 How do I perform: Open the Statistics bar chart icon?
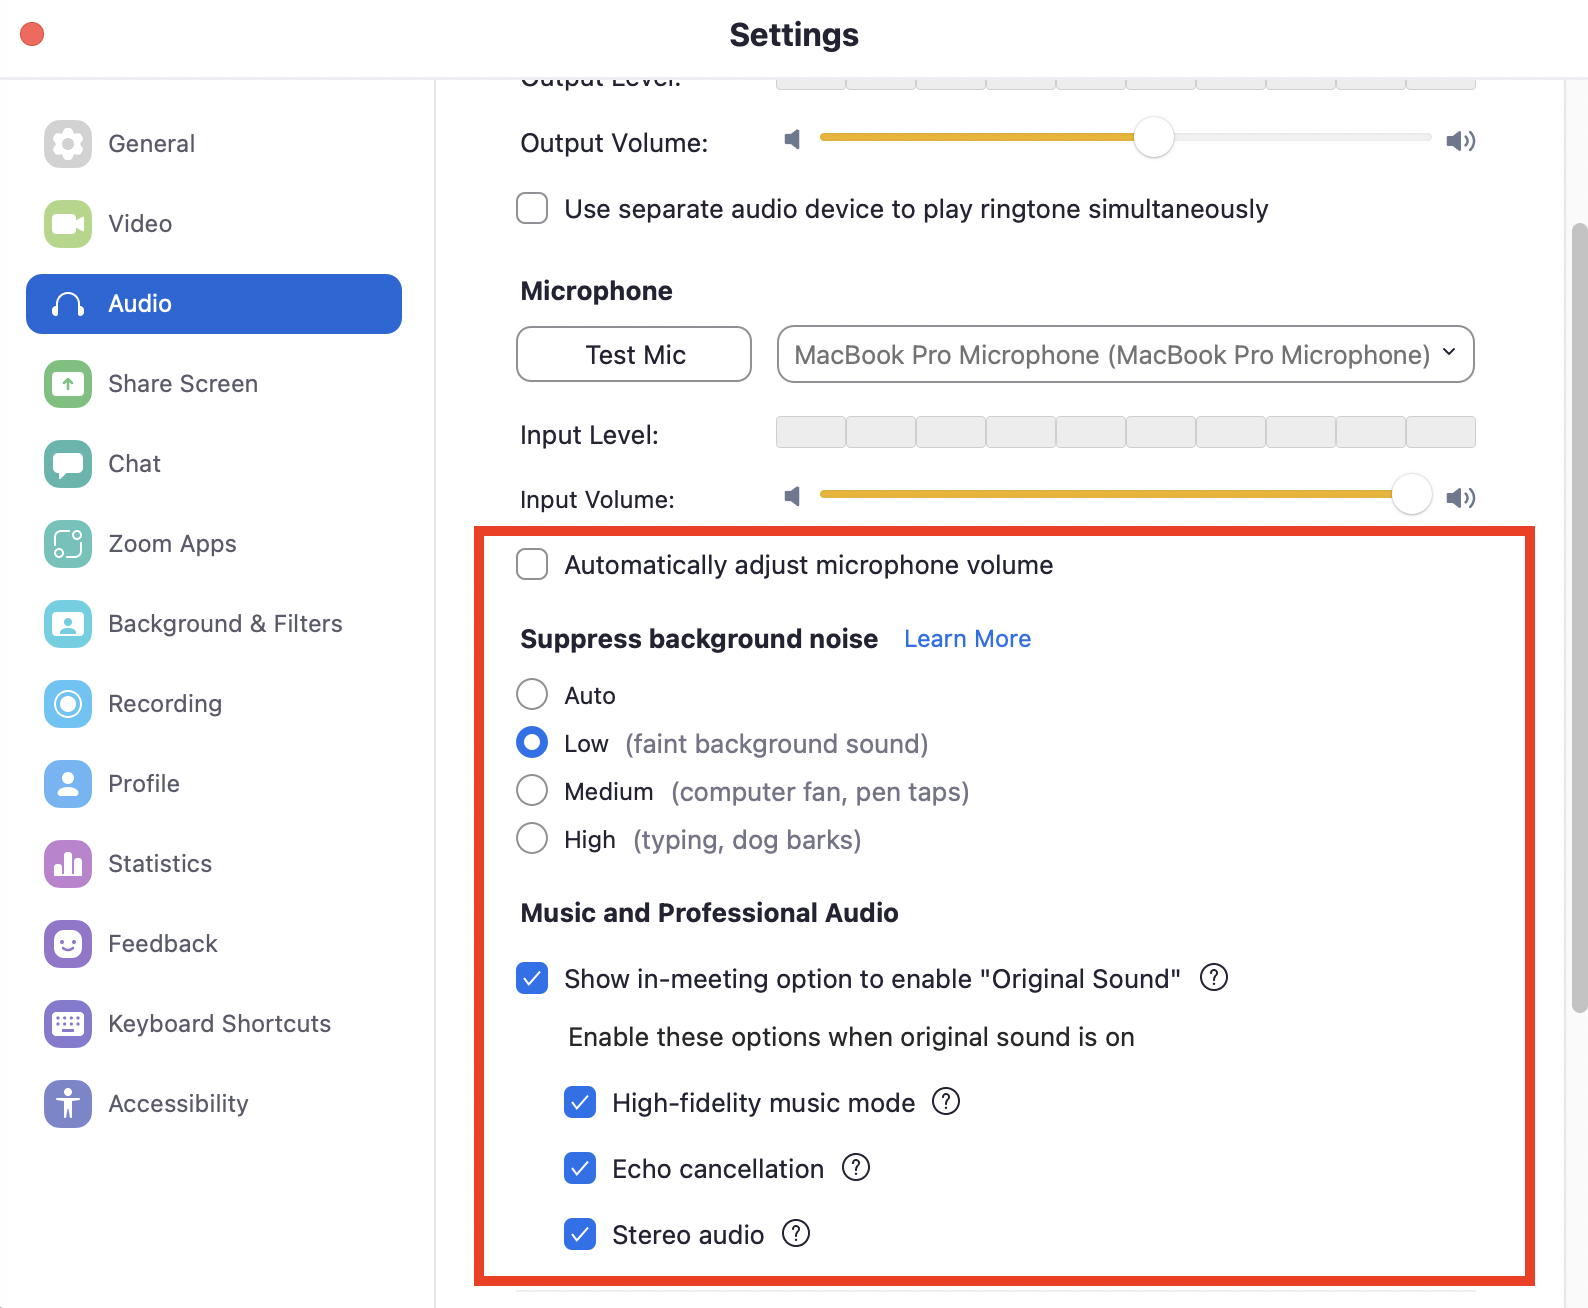(x=68, y=864)
